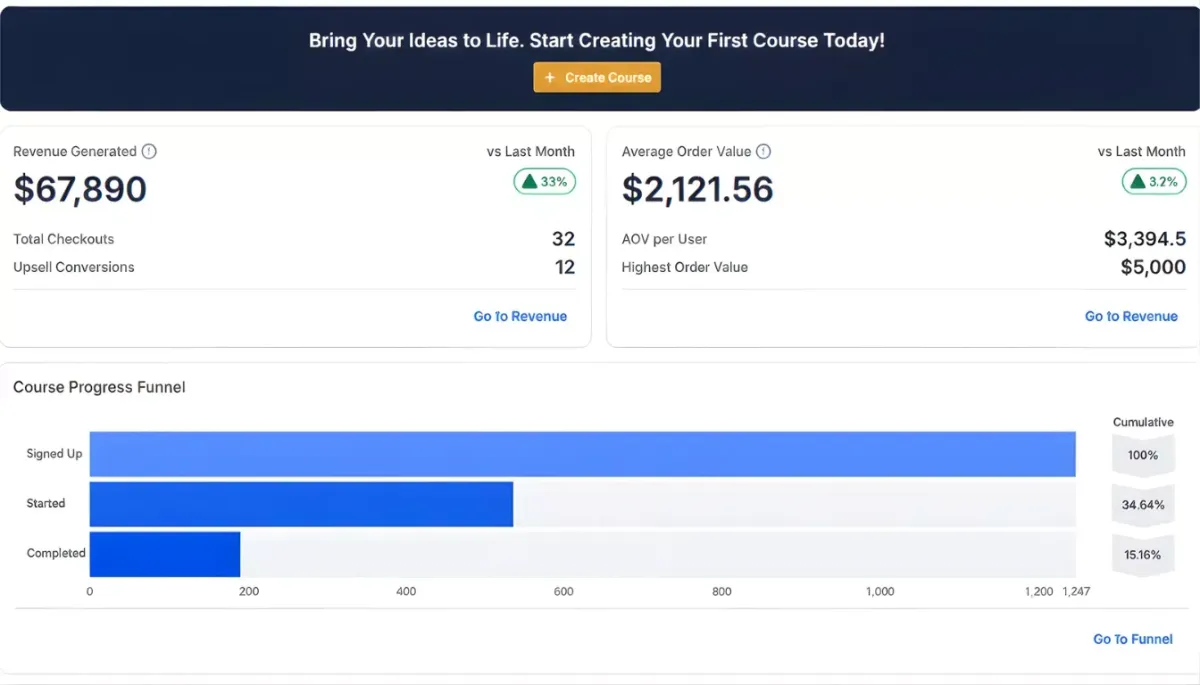Screen dimensions: 1200x685
Task: Click the Total Checkouts value 32
Action: coord(563,239)
